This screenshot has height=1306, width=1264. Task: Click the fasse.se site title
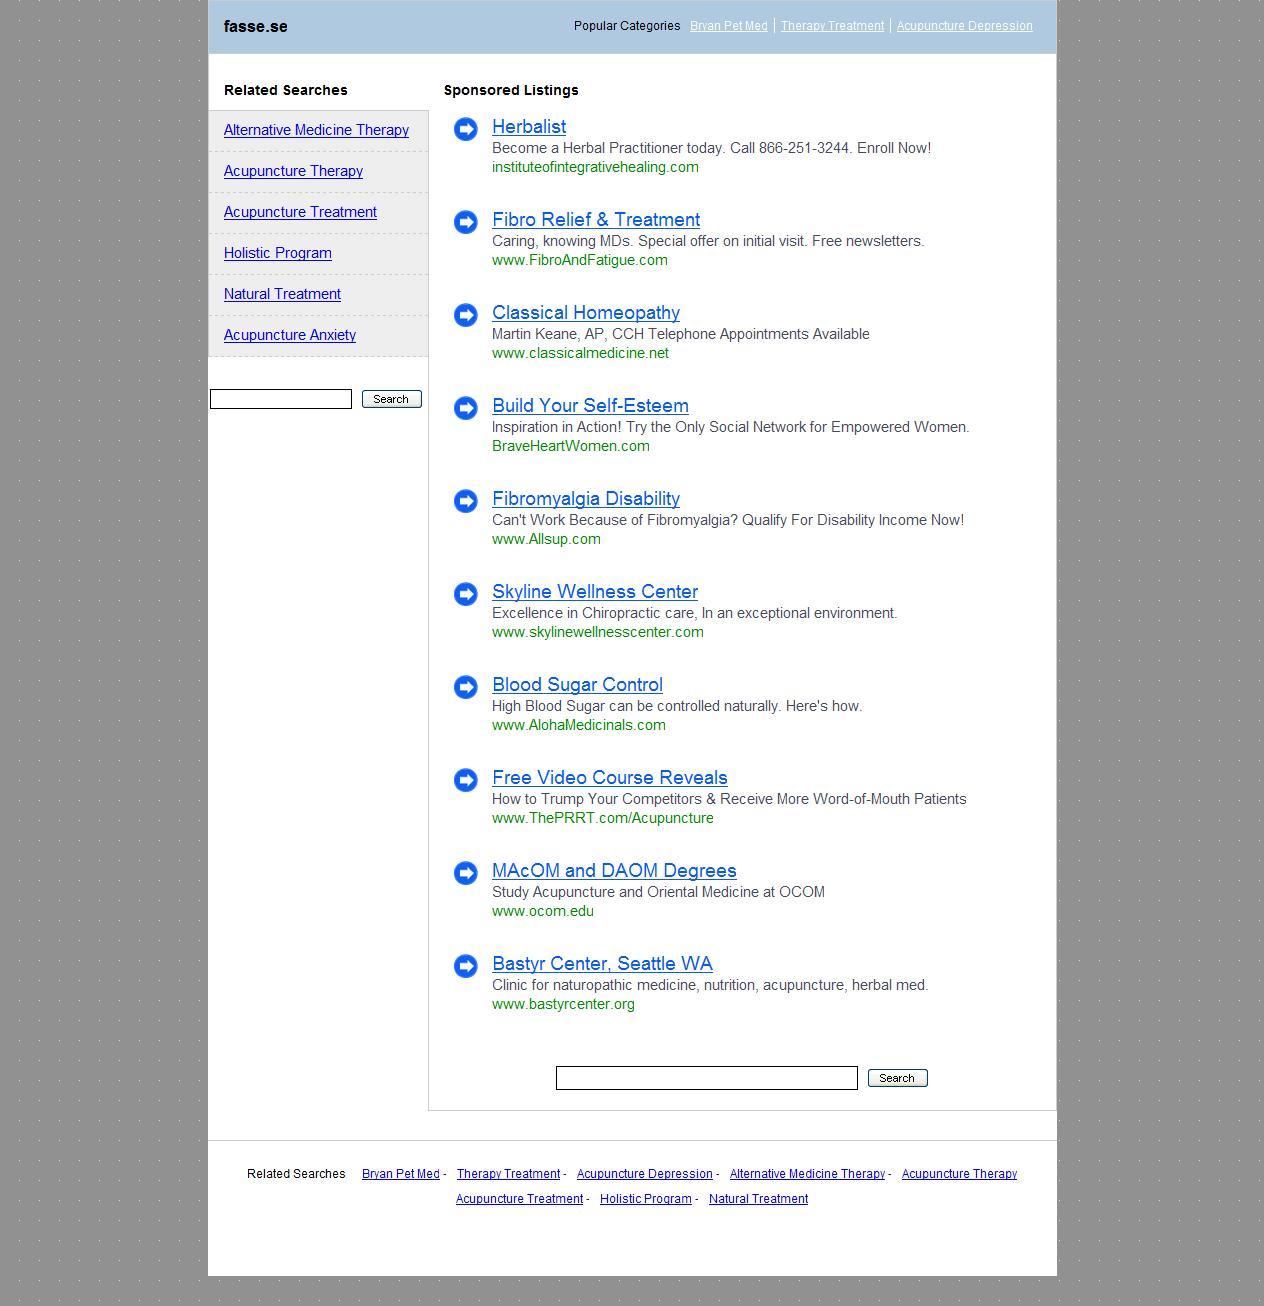[x=256, y=27]
